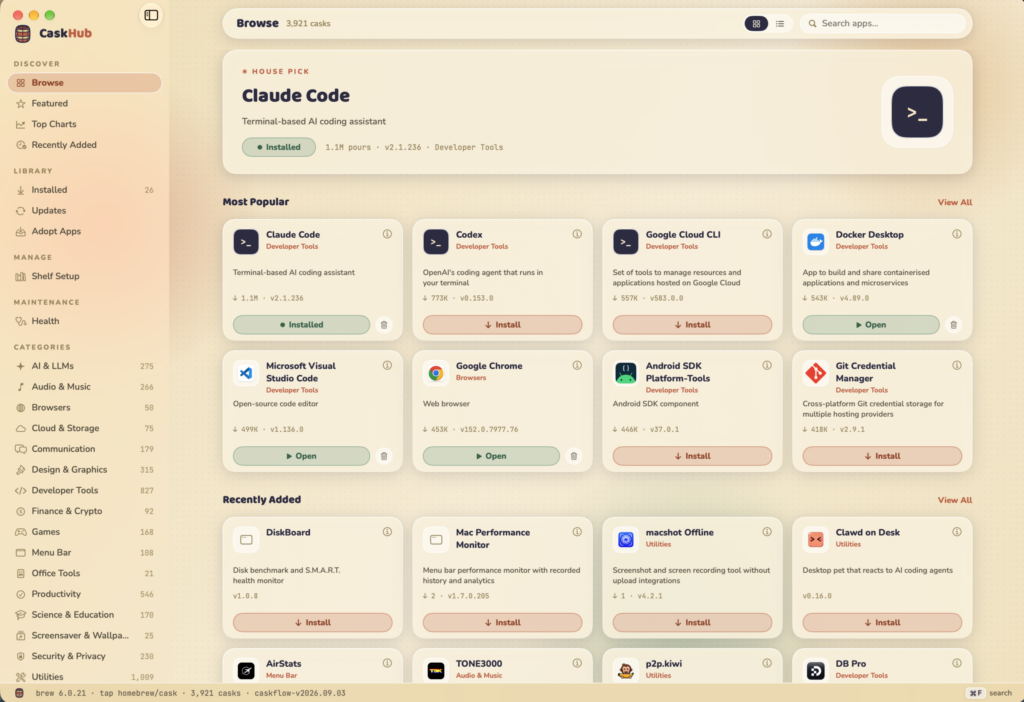Screen dimensions: 1024x702
Task: Select Finance & Crypto category
Action: pos(85,511)
